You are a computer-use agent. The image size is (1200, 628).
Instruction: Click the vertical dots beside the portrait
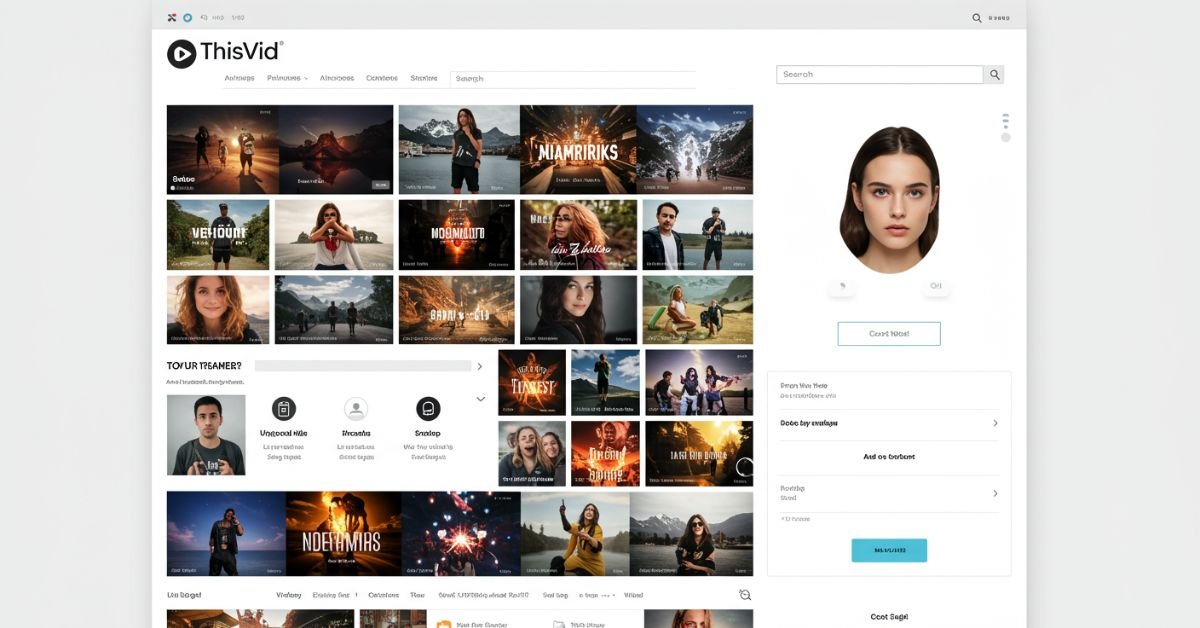[x=1005, y=122]
